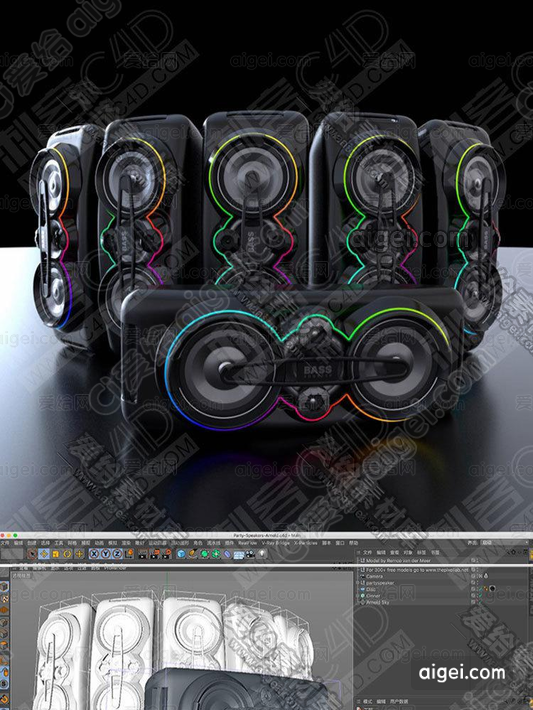The width and height of the screenshot is (533, 710).
Task: Activate the Move tool in toolbar
Action: click(x=44, y=554)
